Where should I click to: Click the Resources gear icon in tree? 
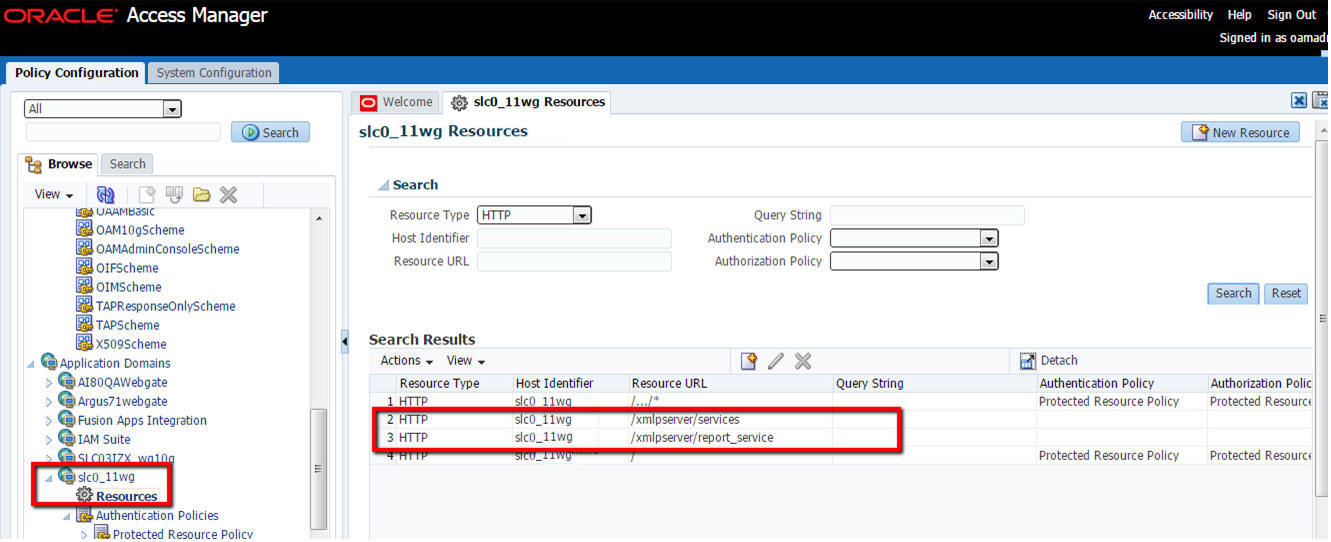(x=84, y=495)
